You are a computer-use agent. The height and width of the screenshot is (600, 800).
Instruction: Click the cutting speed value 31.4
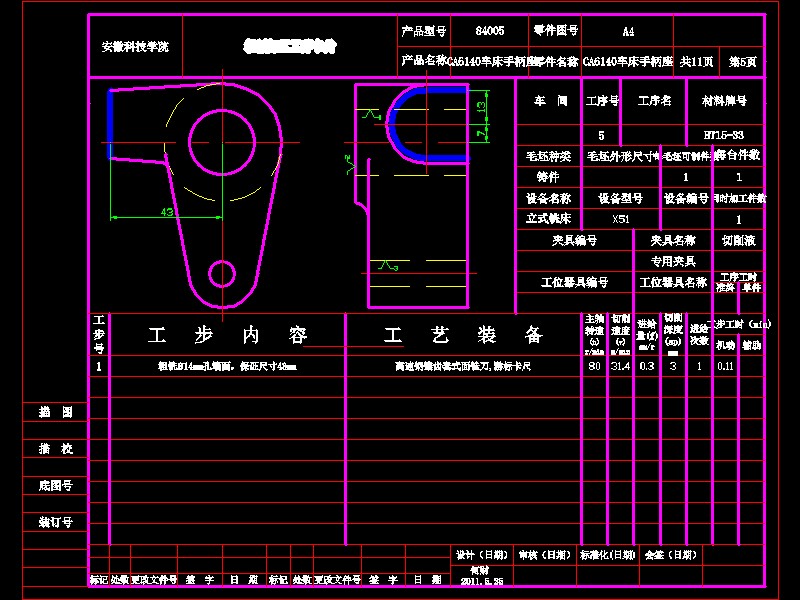coord(620,366)
